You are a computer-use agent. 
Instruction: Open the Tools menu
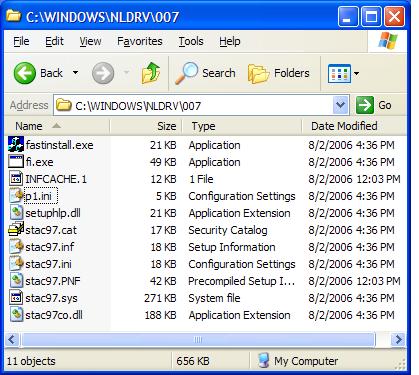point(191,41)
